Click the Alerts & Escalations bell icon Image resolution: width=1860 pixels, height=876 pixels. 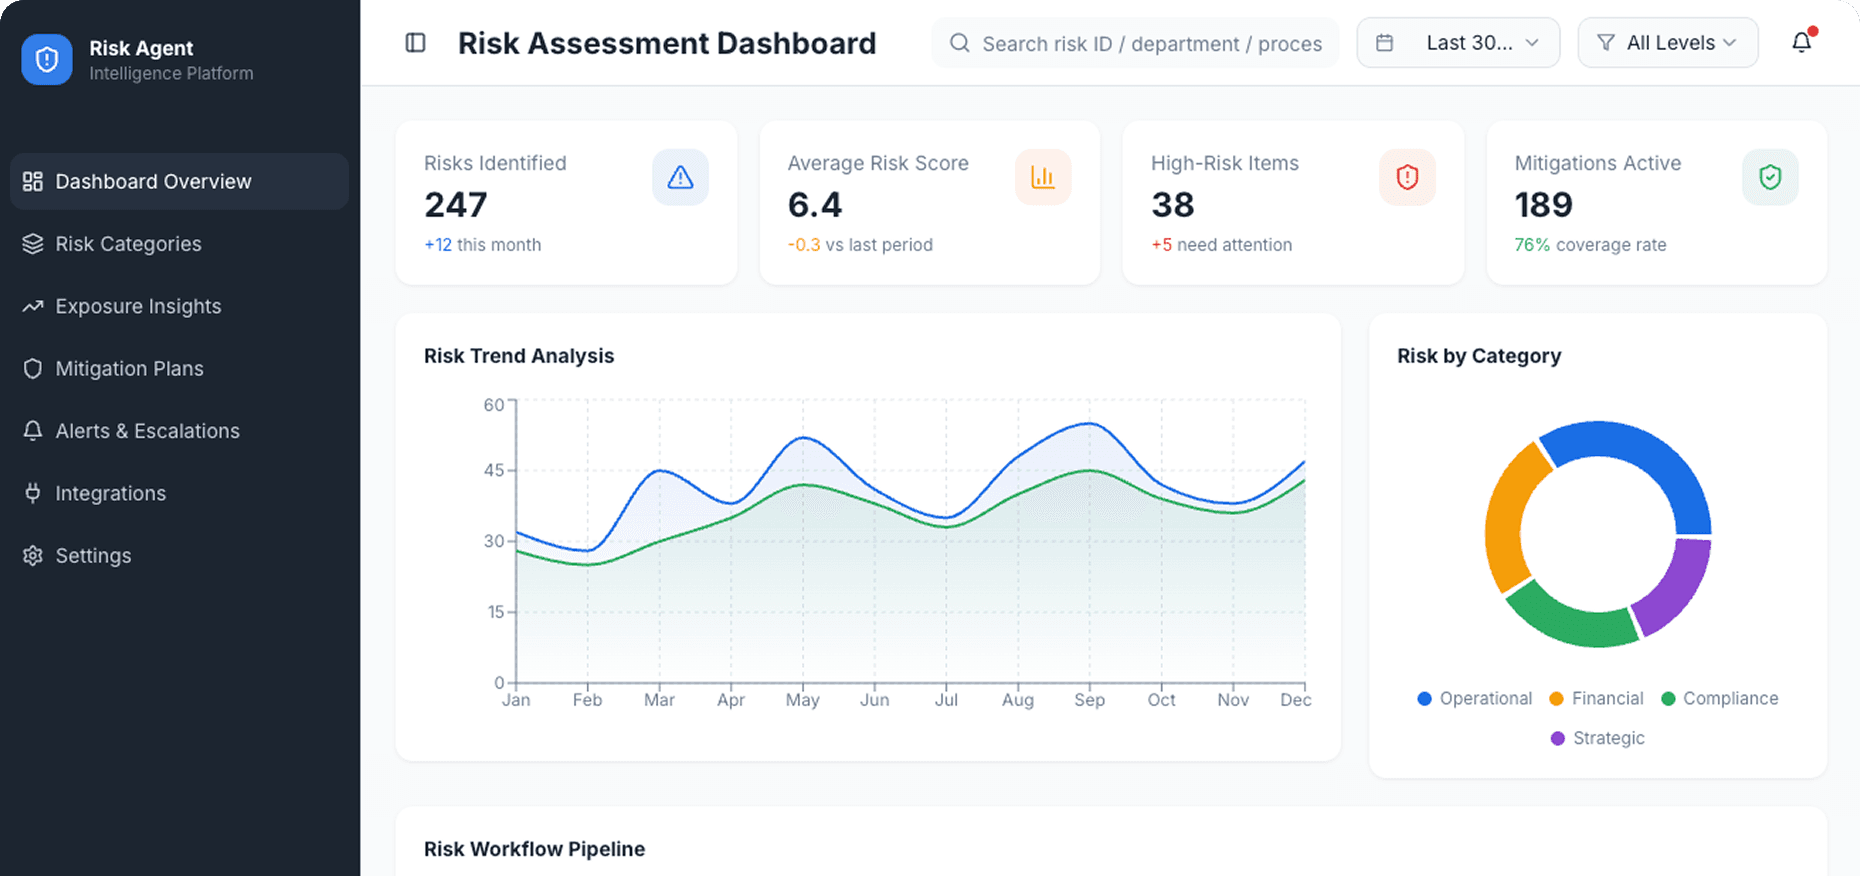click(33, 431)
